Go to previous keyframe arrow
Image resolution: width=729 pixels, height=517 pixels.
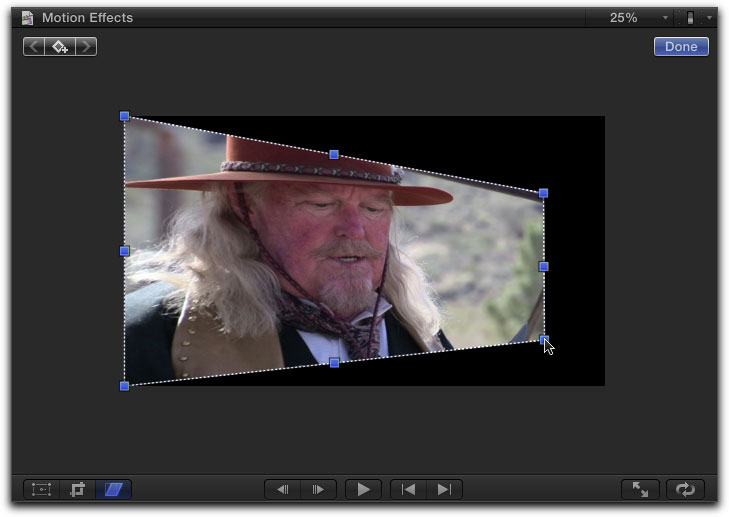coord(34,47)
